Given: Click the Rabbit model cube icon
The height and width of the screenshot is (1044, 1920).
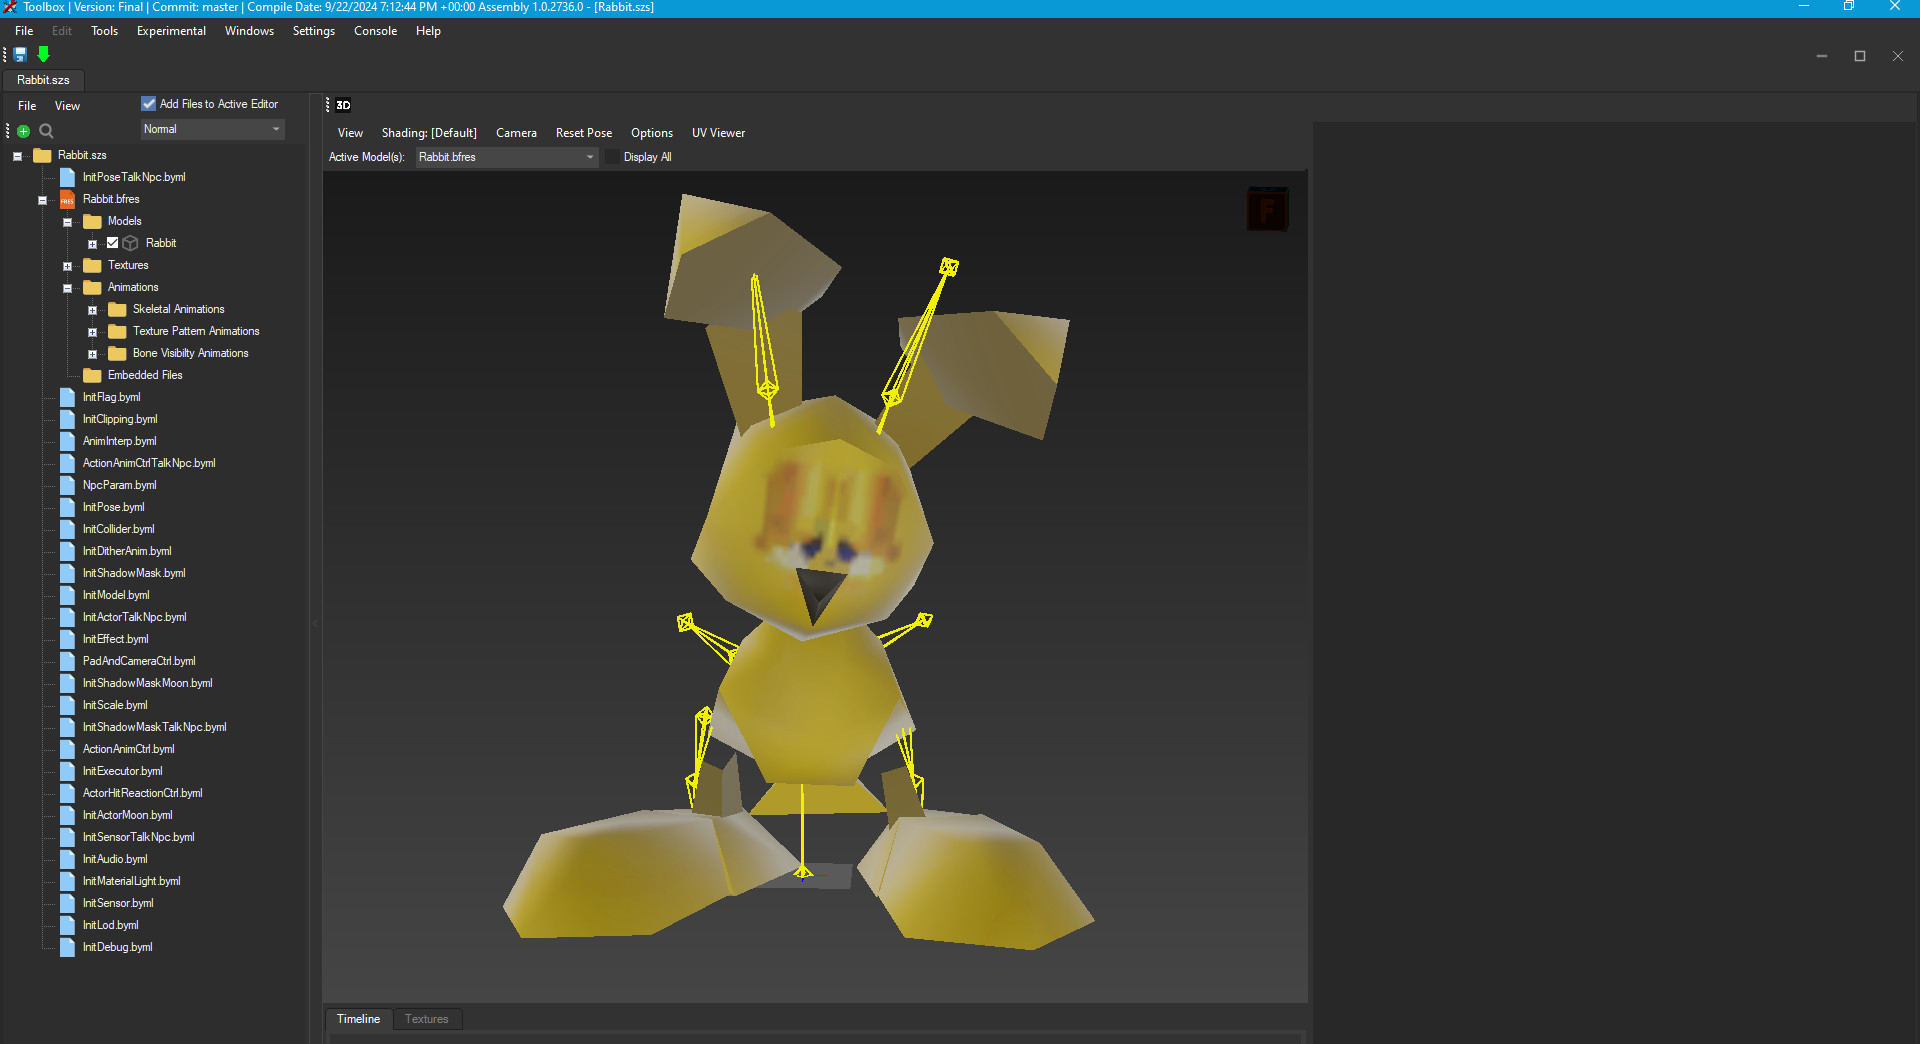Looking at the screenshot, I should pos(130,243).
